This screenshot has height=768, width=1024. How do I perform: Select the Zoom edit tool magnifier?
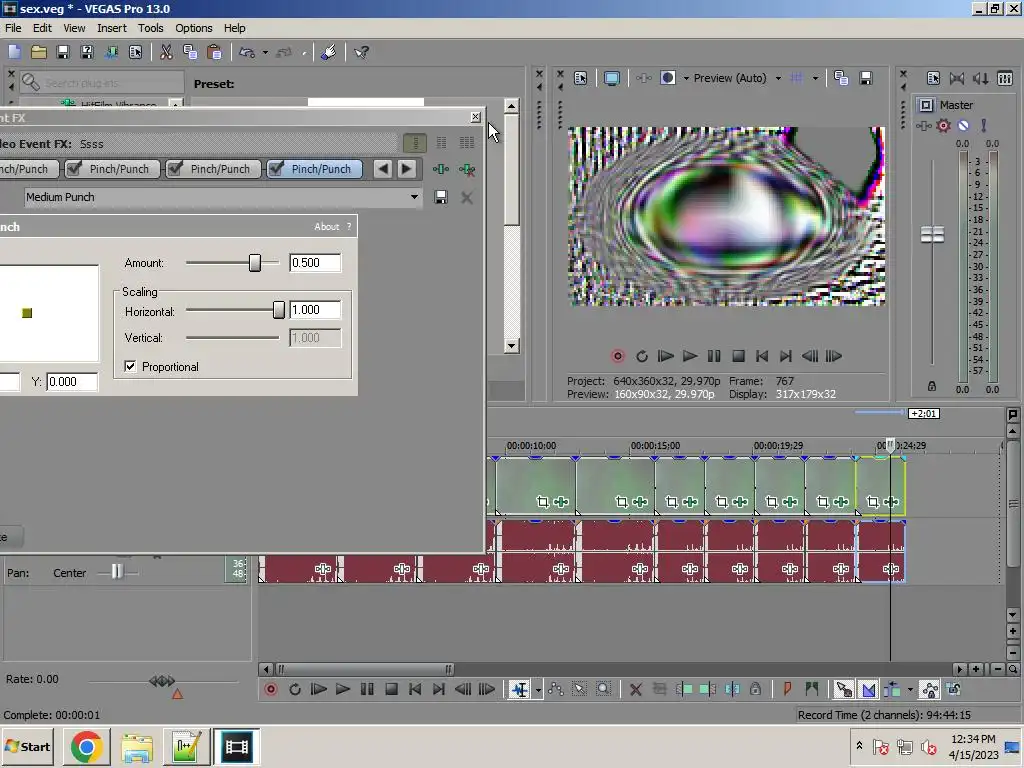(x=603, y=689)
